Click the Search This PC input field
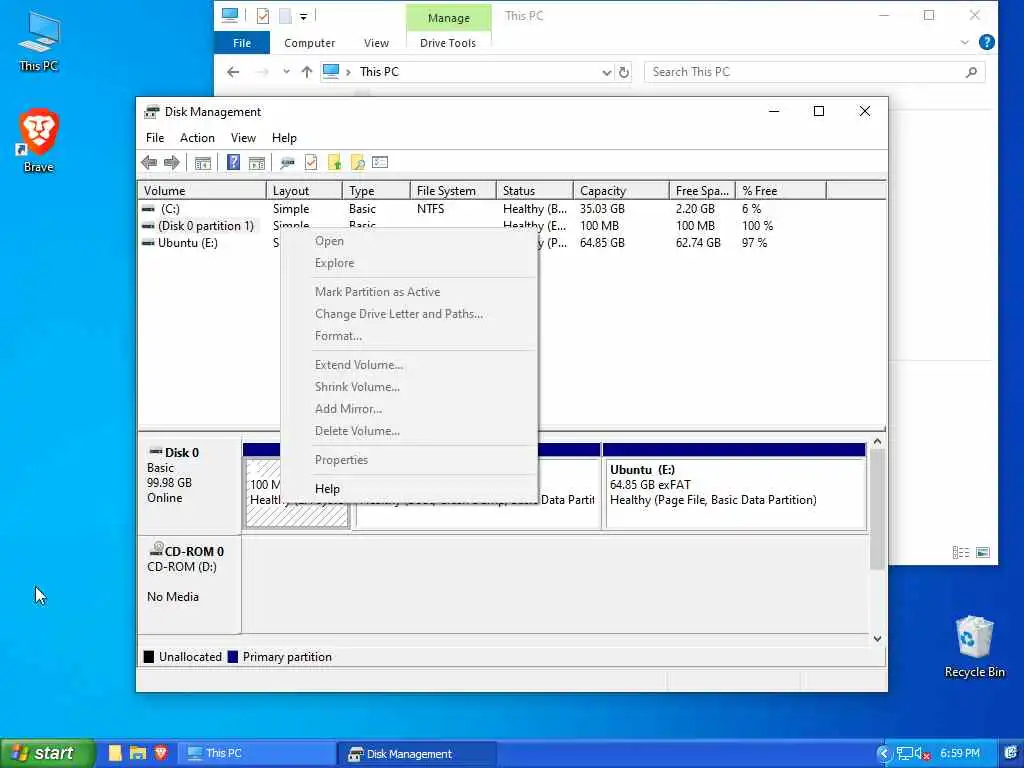 (814, 72)
